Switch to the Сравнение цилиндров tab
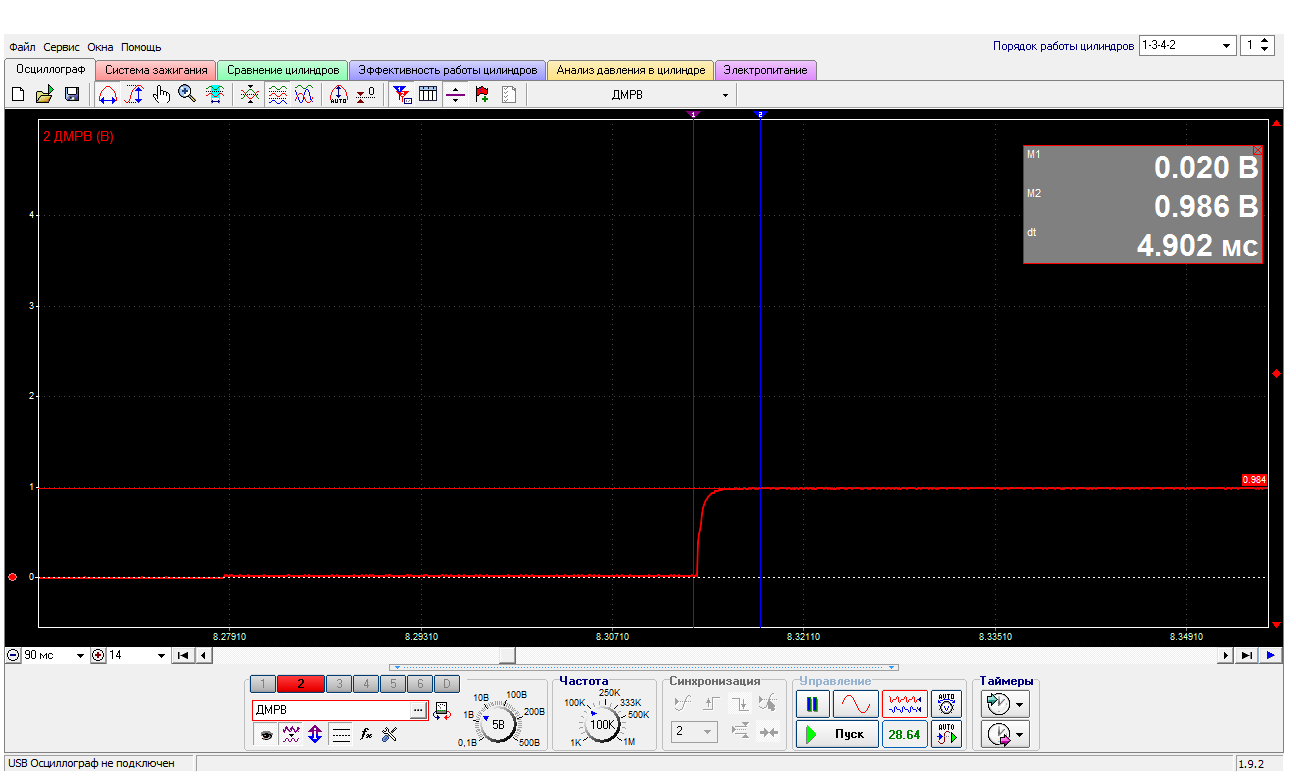 click(x=283, y=70)
